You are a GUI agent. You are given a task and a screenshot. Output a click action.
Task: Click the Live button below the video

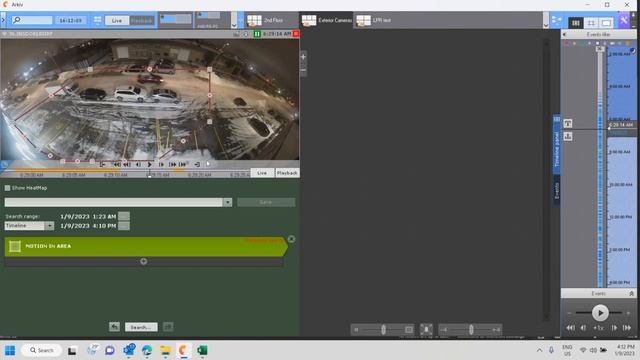[x=262, y=173]
